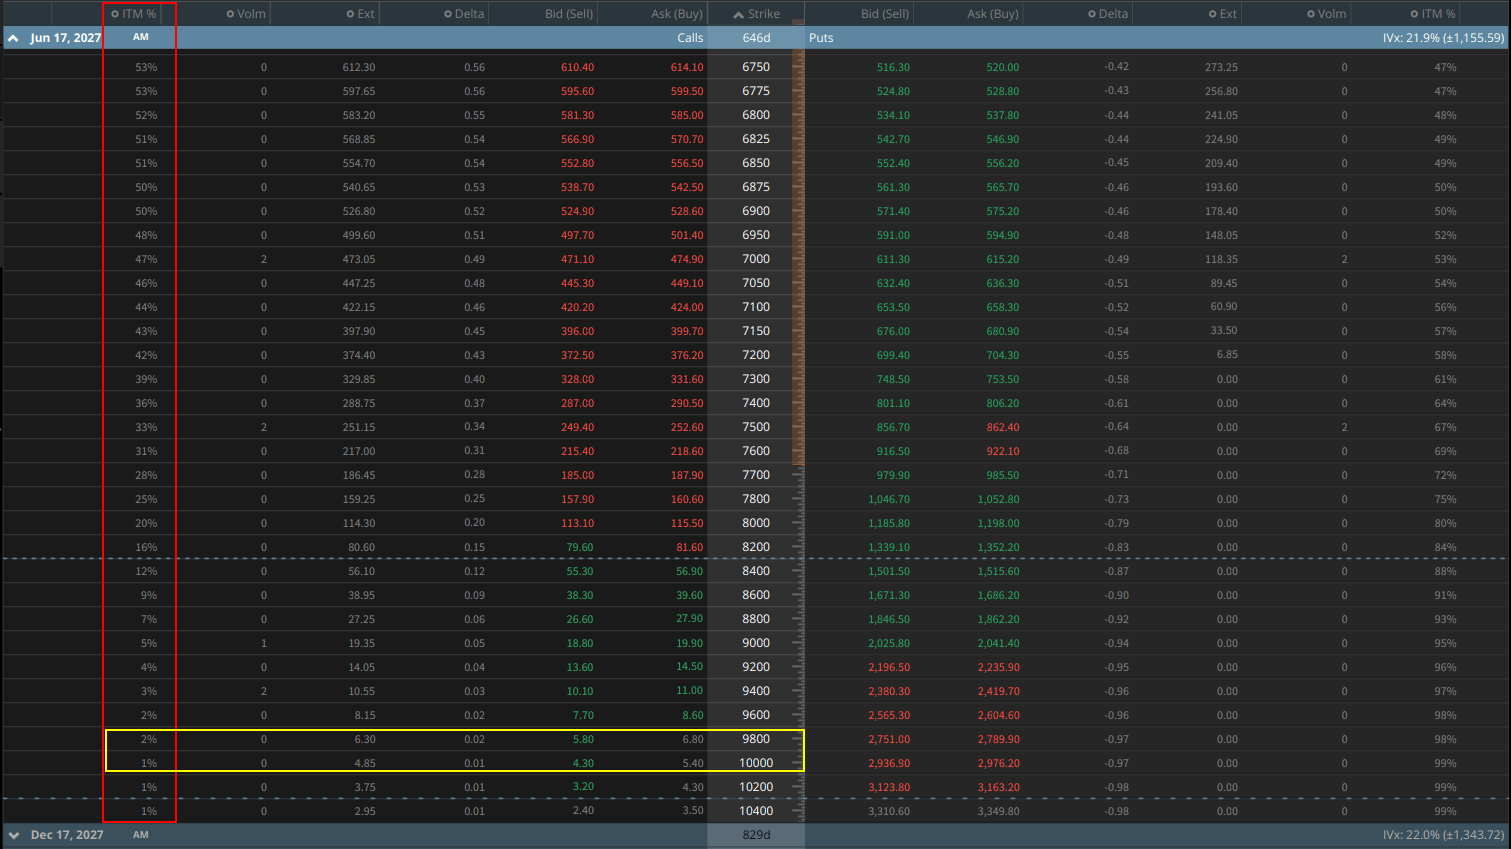Click put bid 516.30 on the 6750 row
1511x849 pixels.
[893, 67]
